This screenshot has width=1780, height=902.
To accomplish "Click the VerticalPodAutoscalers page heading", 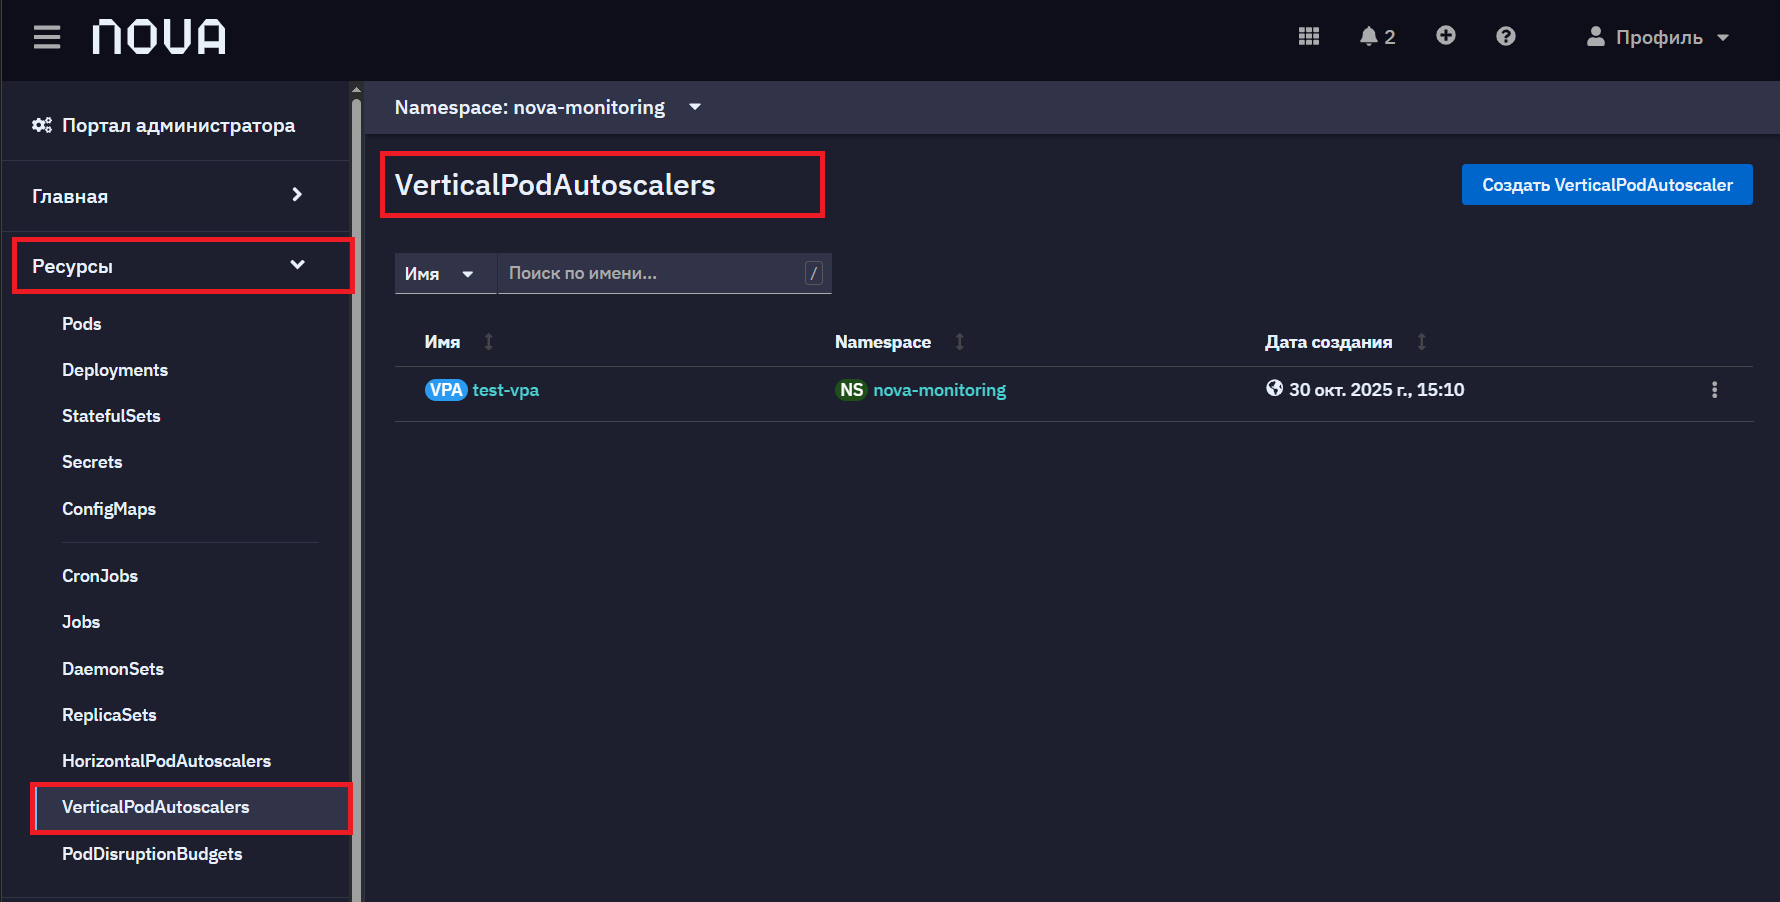I will tap(555, 185).
